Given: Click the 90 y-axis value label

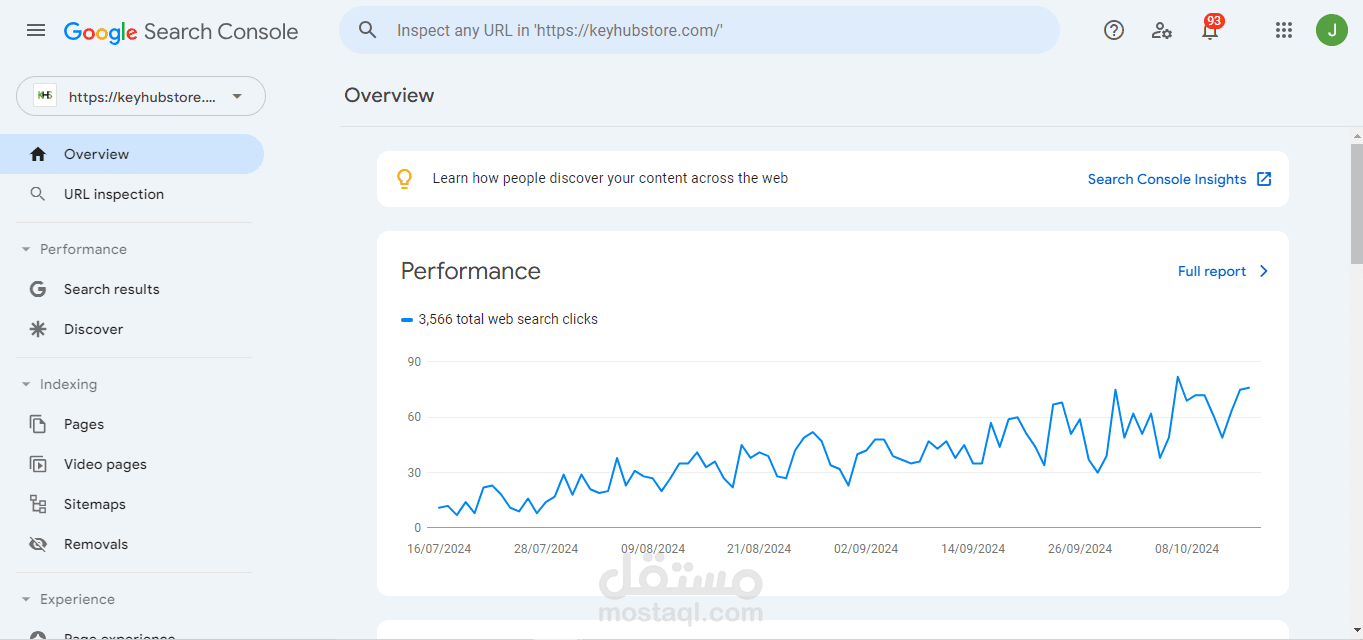Looking at the screenshot, I should pos(414,362).
